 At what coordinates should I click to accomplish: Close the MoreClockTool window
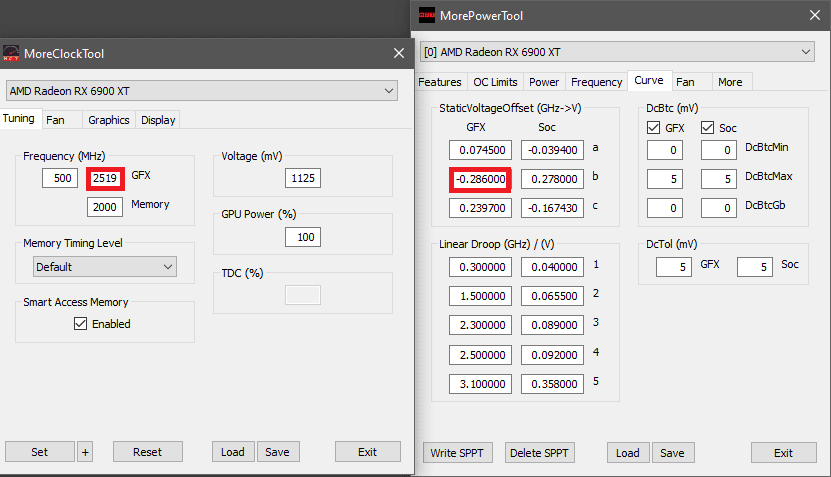[x=399, y=53]
